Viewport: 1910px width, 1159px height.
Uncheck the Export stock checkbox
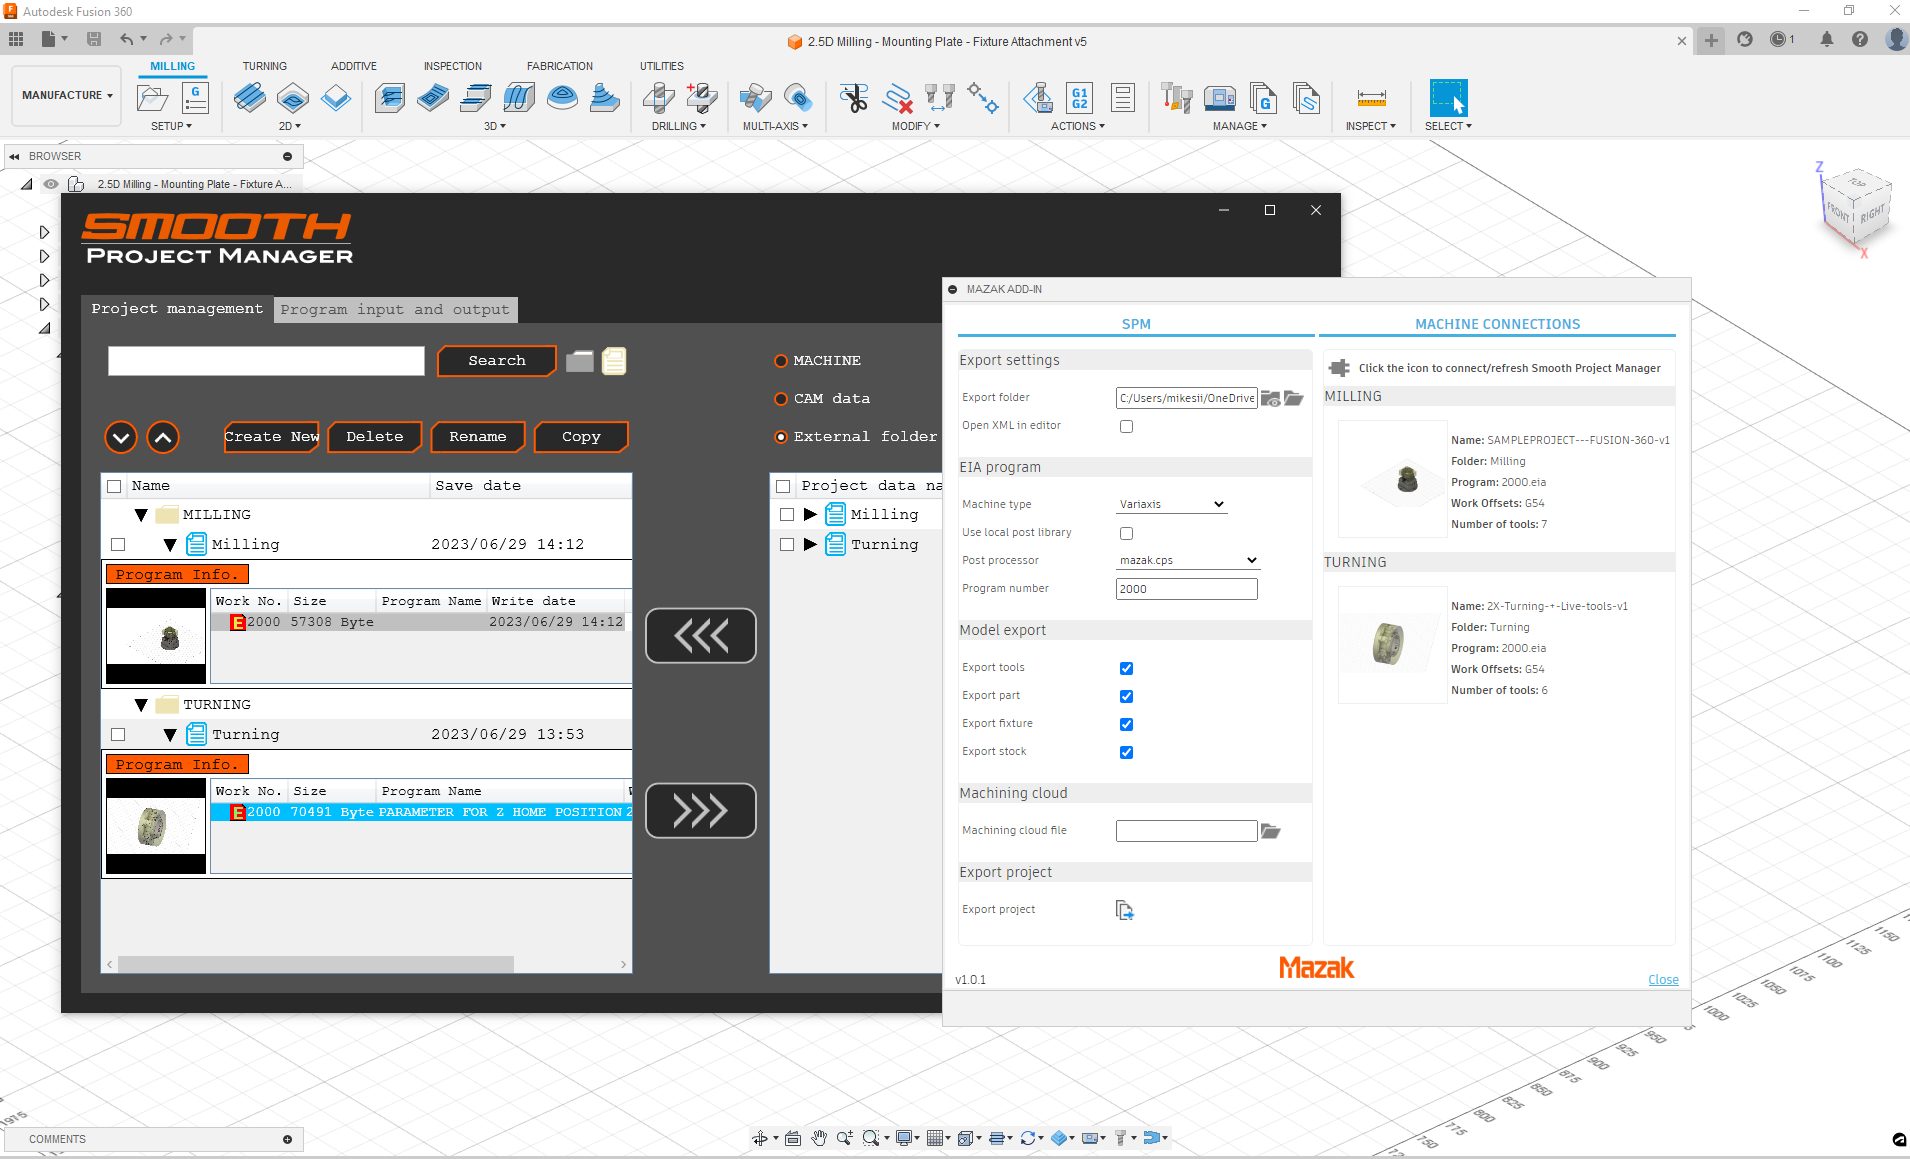1127,752
